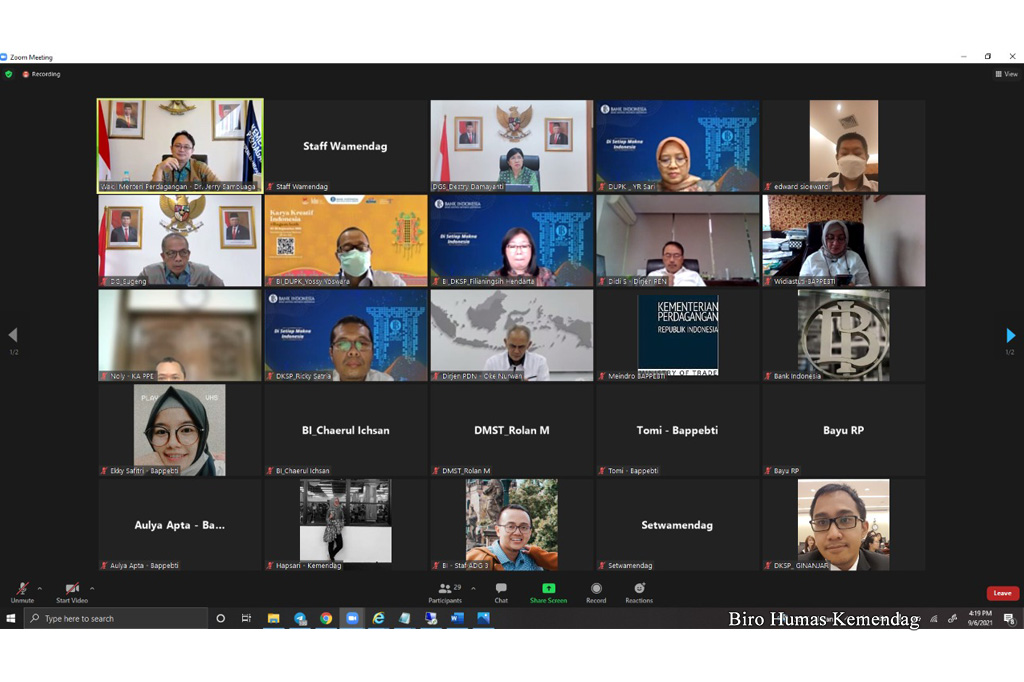The image size is (1024, 682).
Task: Open Telegram from the taskbar
Action: 300,618
